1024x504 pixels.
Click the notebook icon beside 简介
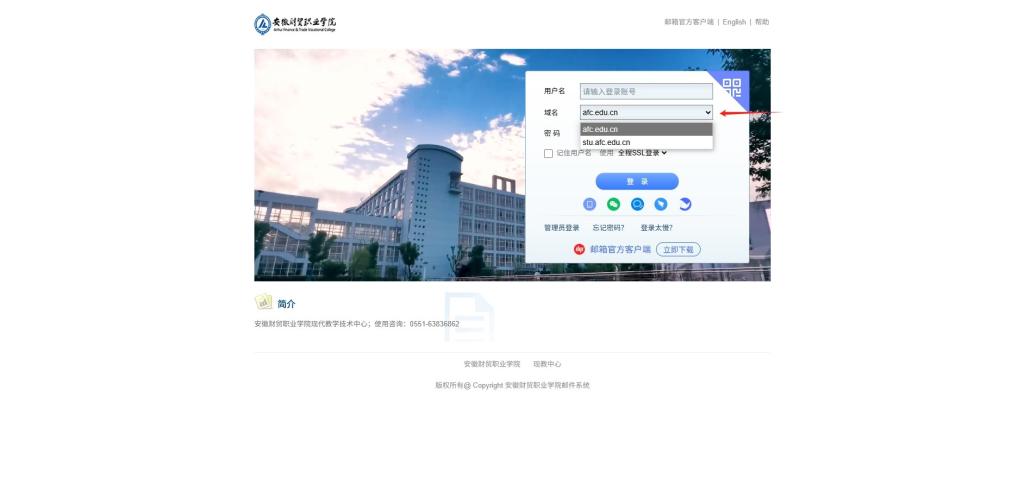click(x=264, y=302)
